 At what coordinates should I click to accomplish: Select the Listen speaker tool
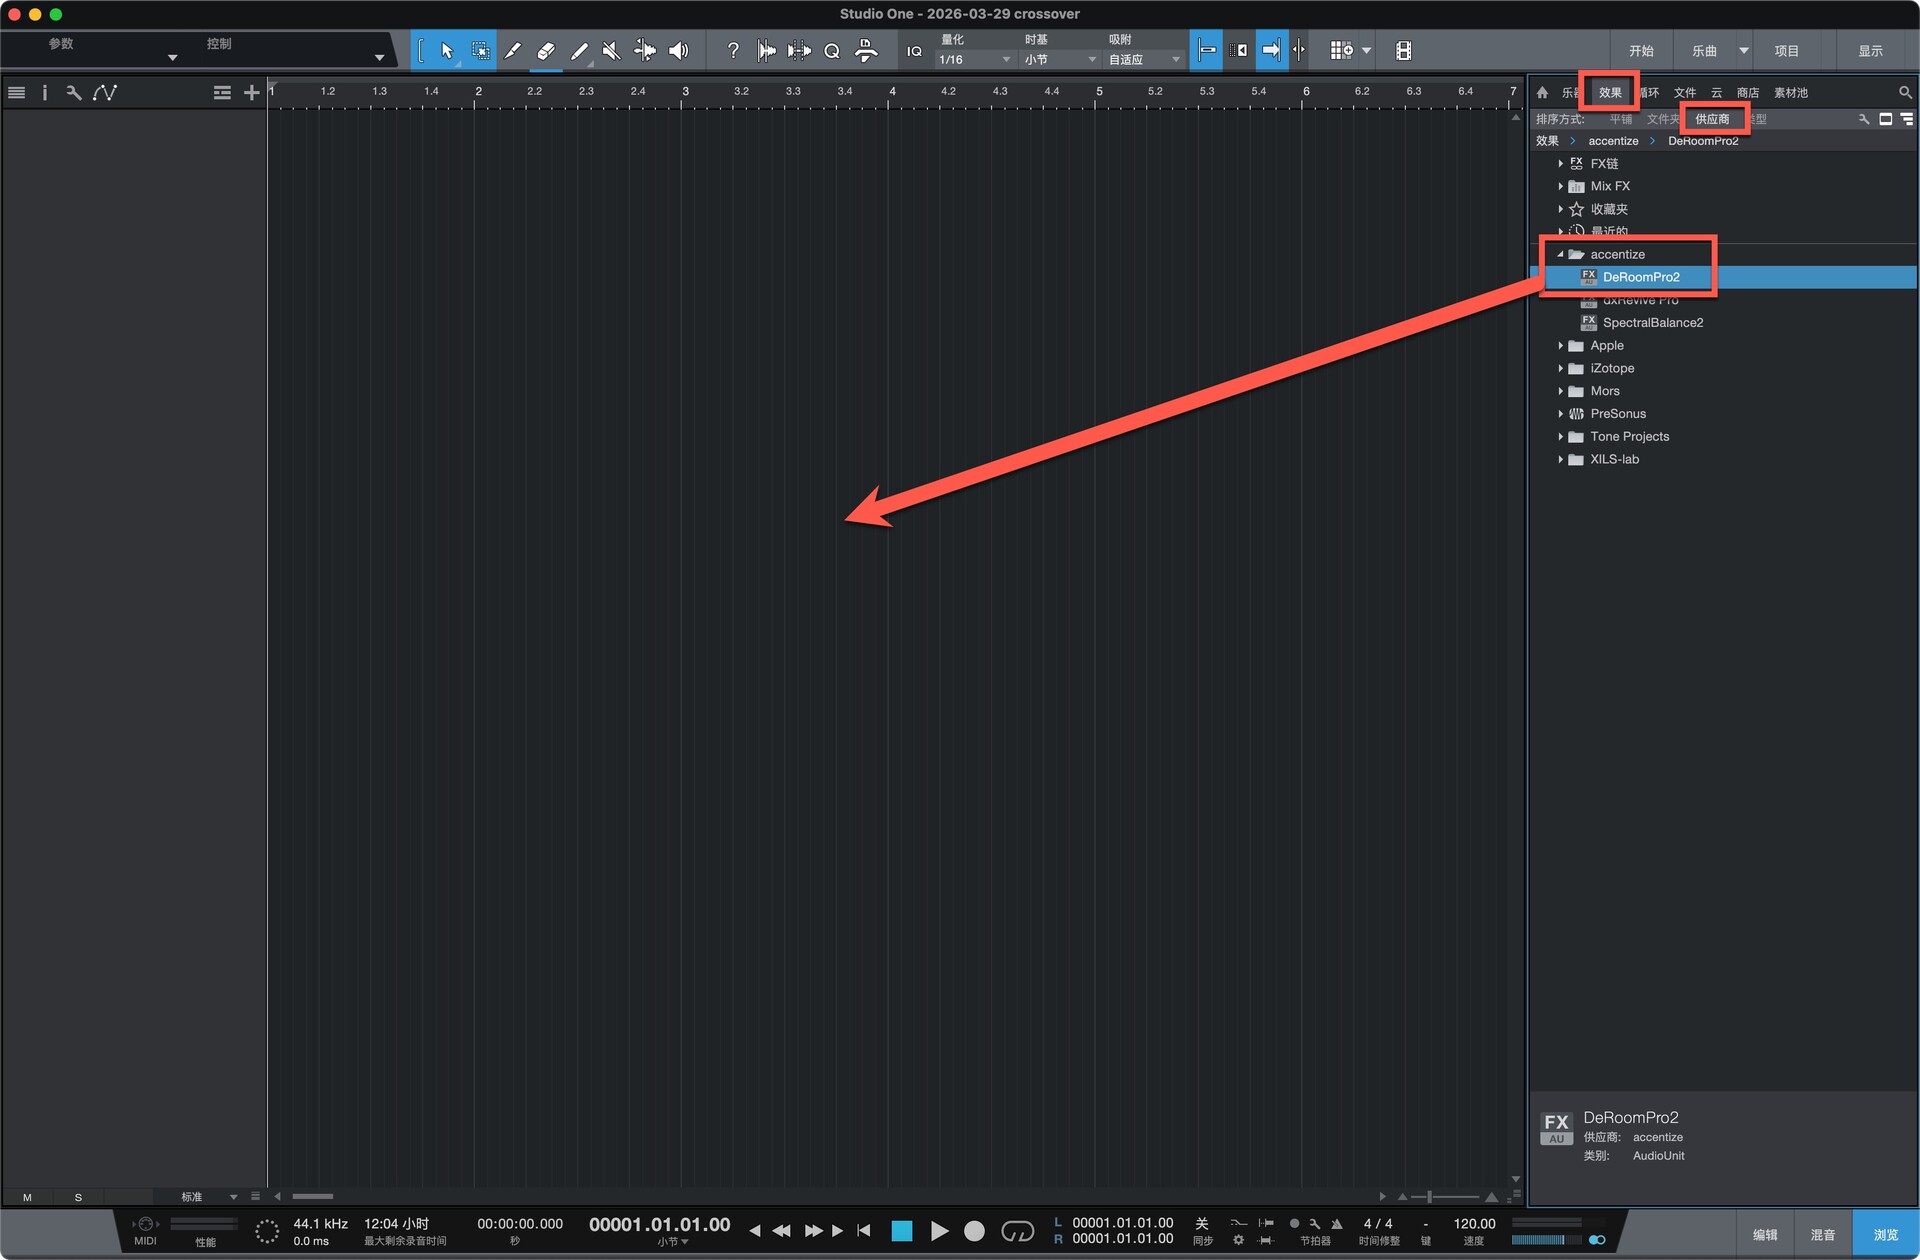678,51
